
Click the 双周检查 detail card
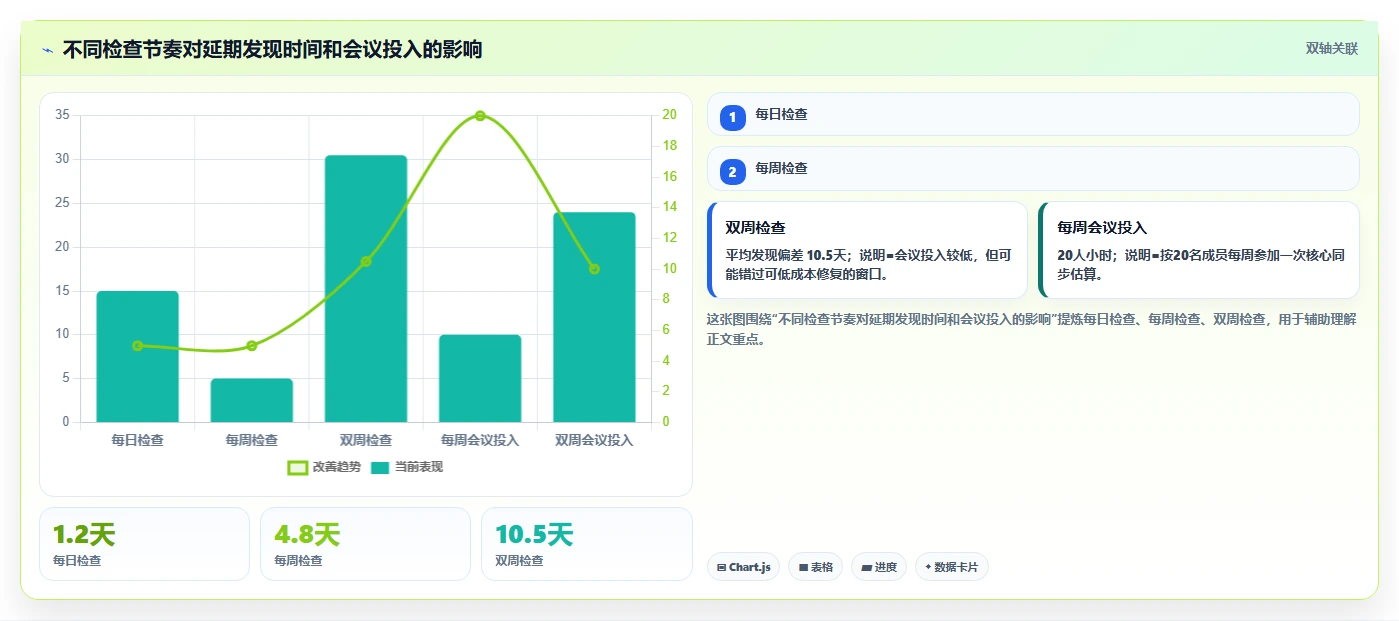[867, 250]
